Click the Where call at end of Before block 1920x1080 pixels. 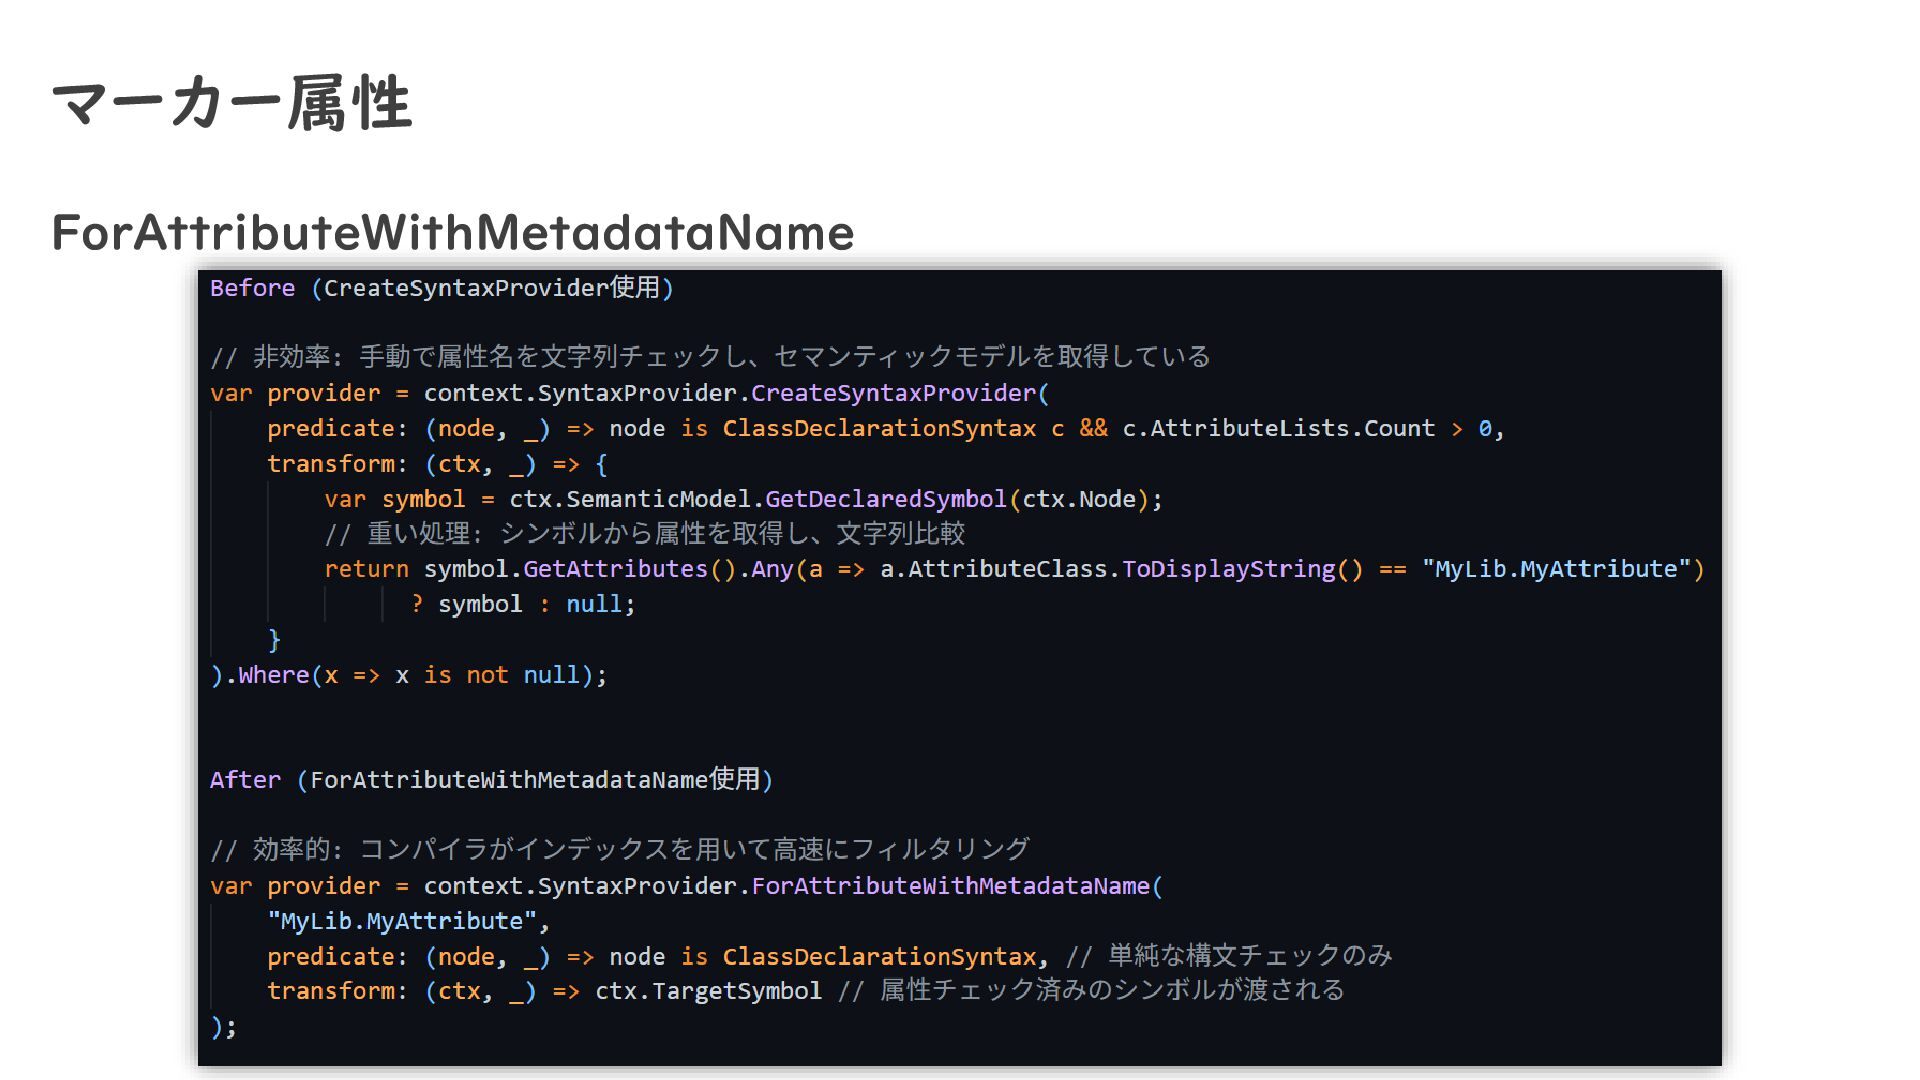pyautogui.click(x=274, y=675)
